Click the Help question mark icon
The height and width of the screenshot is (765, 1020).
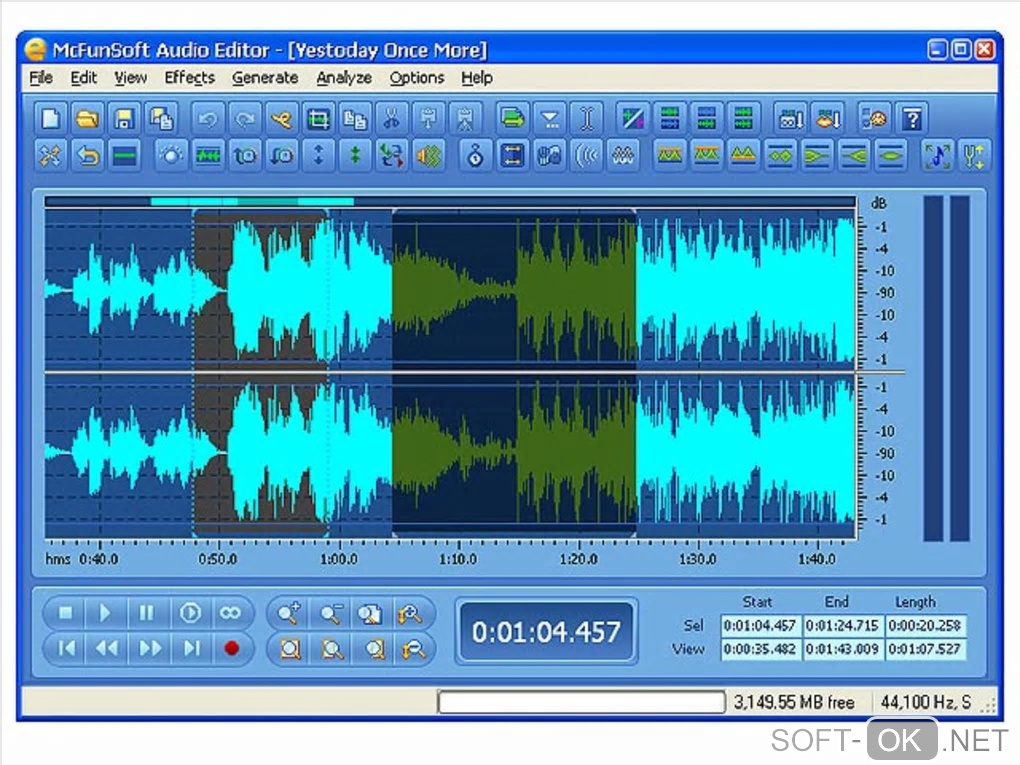tap(911, 119)
